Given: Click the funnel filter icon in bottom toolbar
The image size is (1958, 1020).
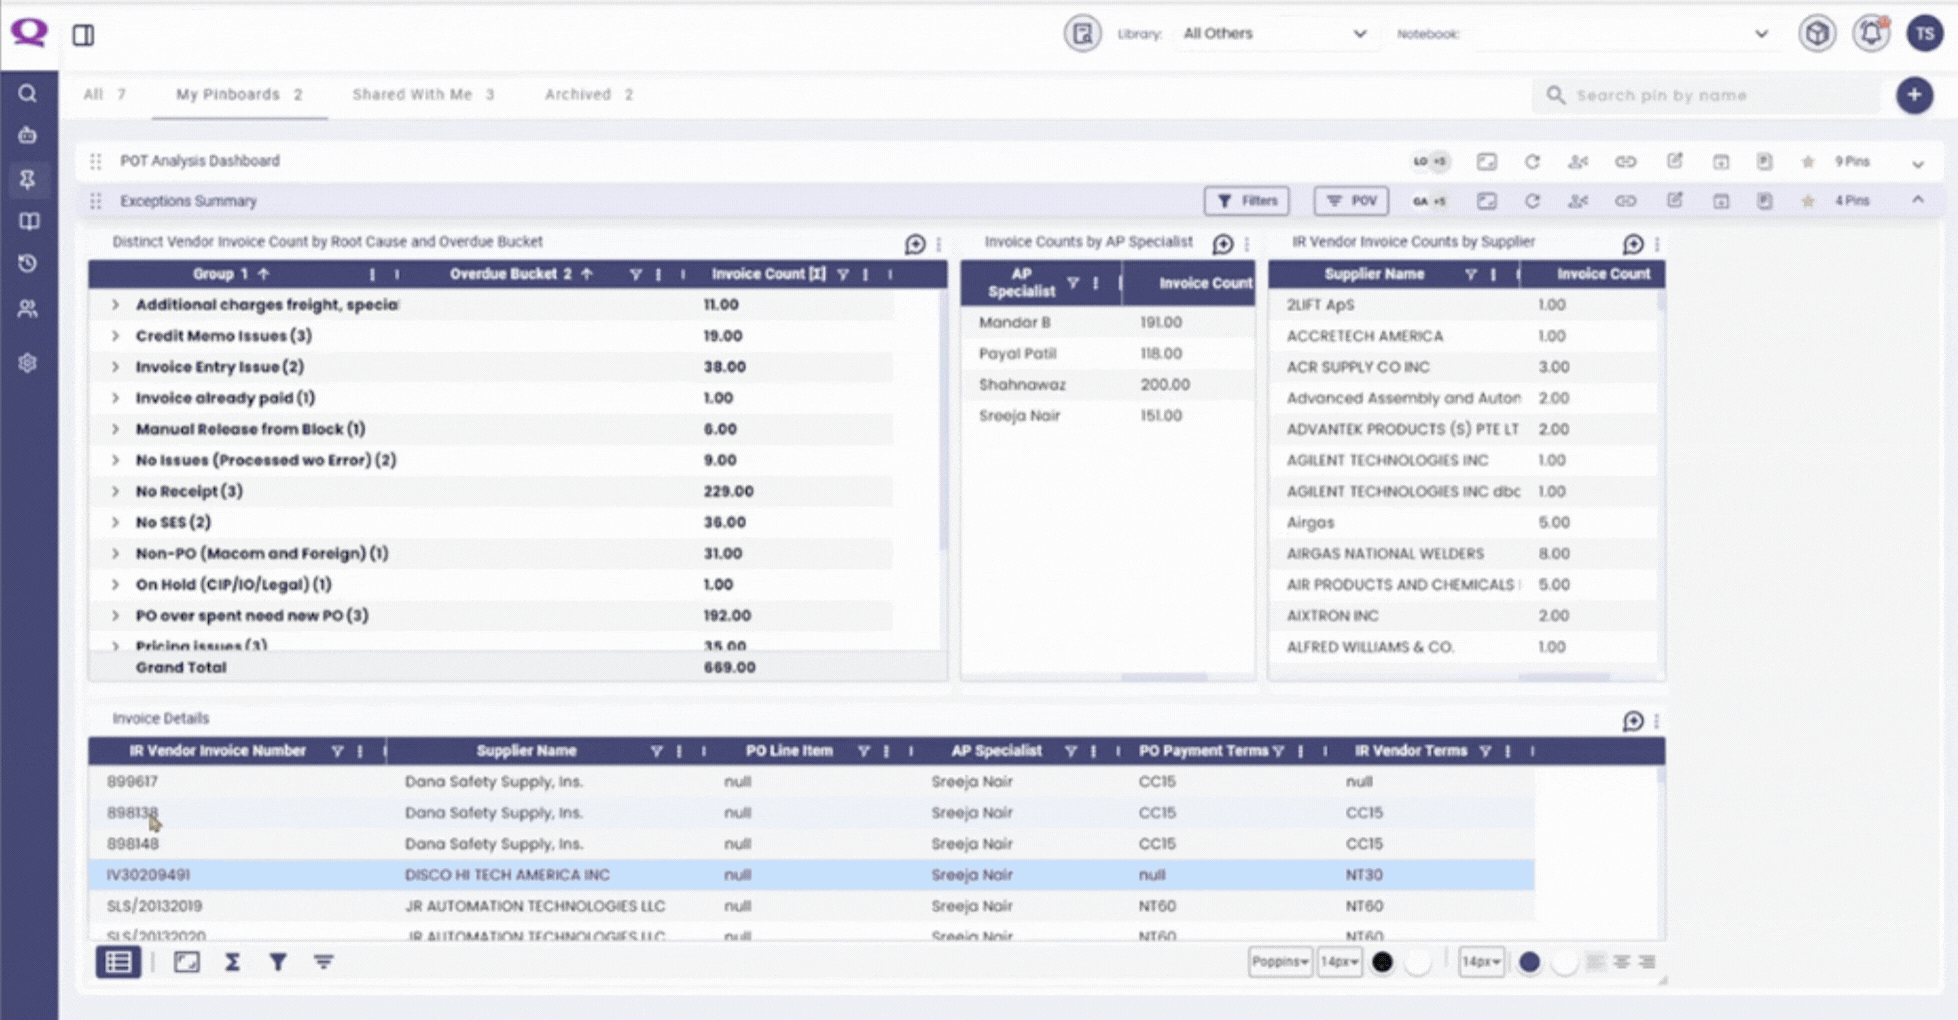Looking at the screenshot, I should coord(278,962).
